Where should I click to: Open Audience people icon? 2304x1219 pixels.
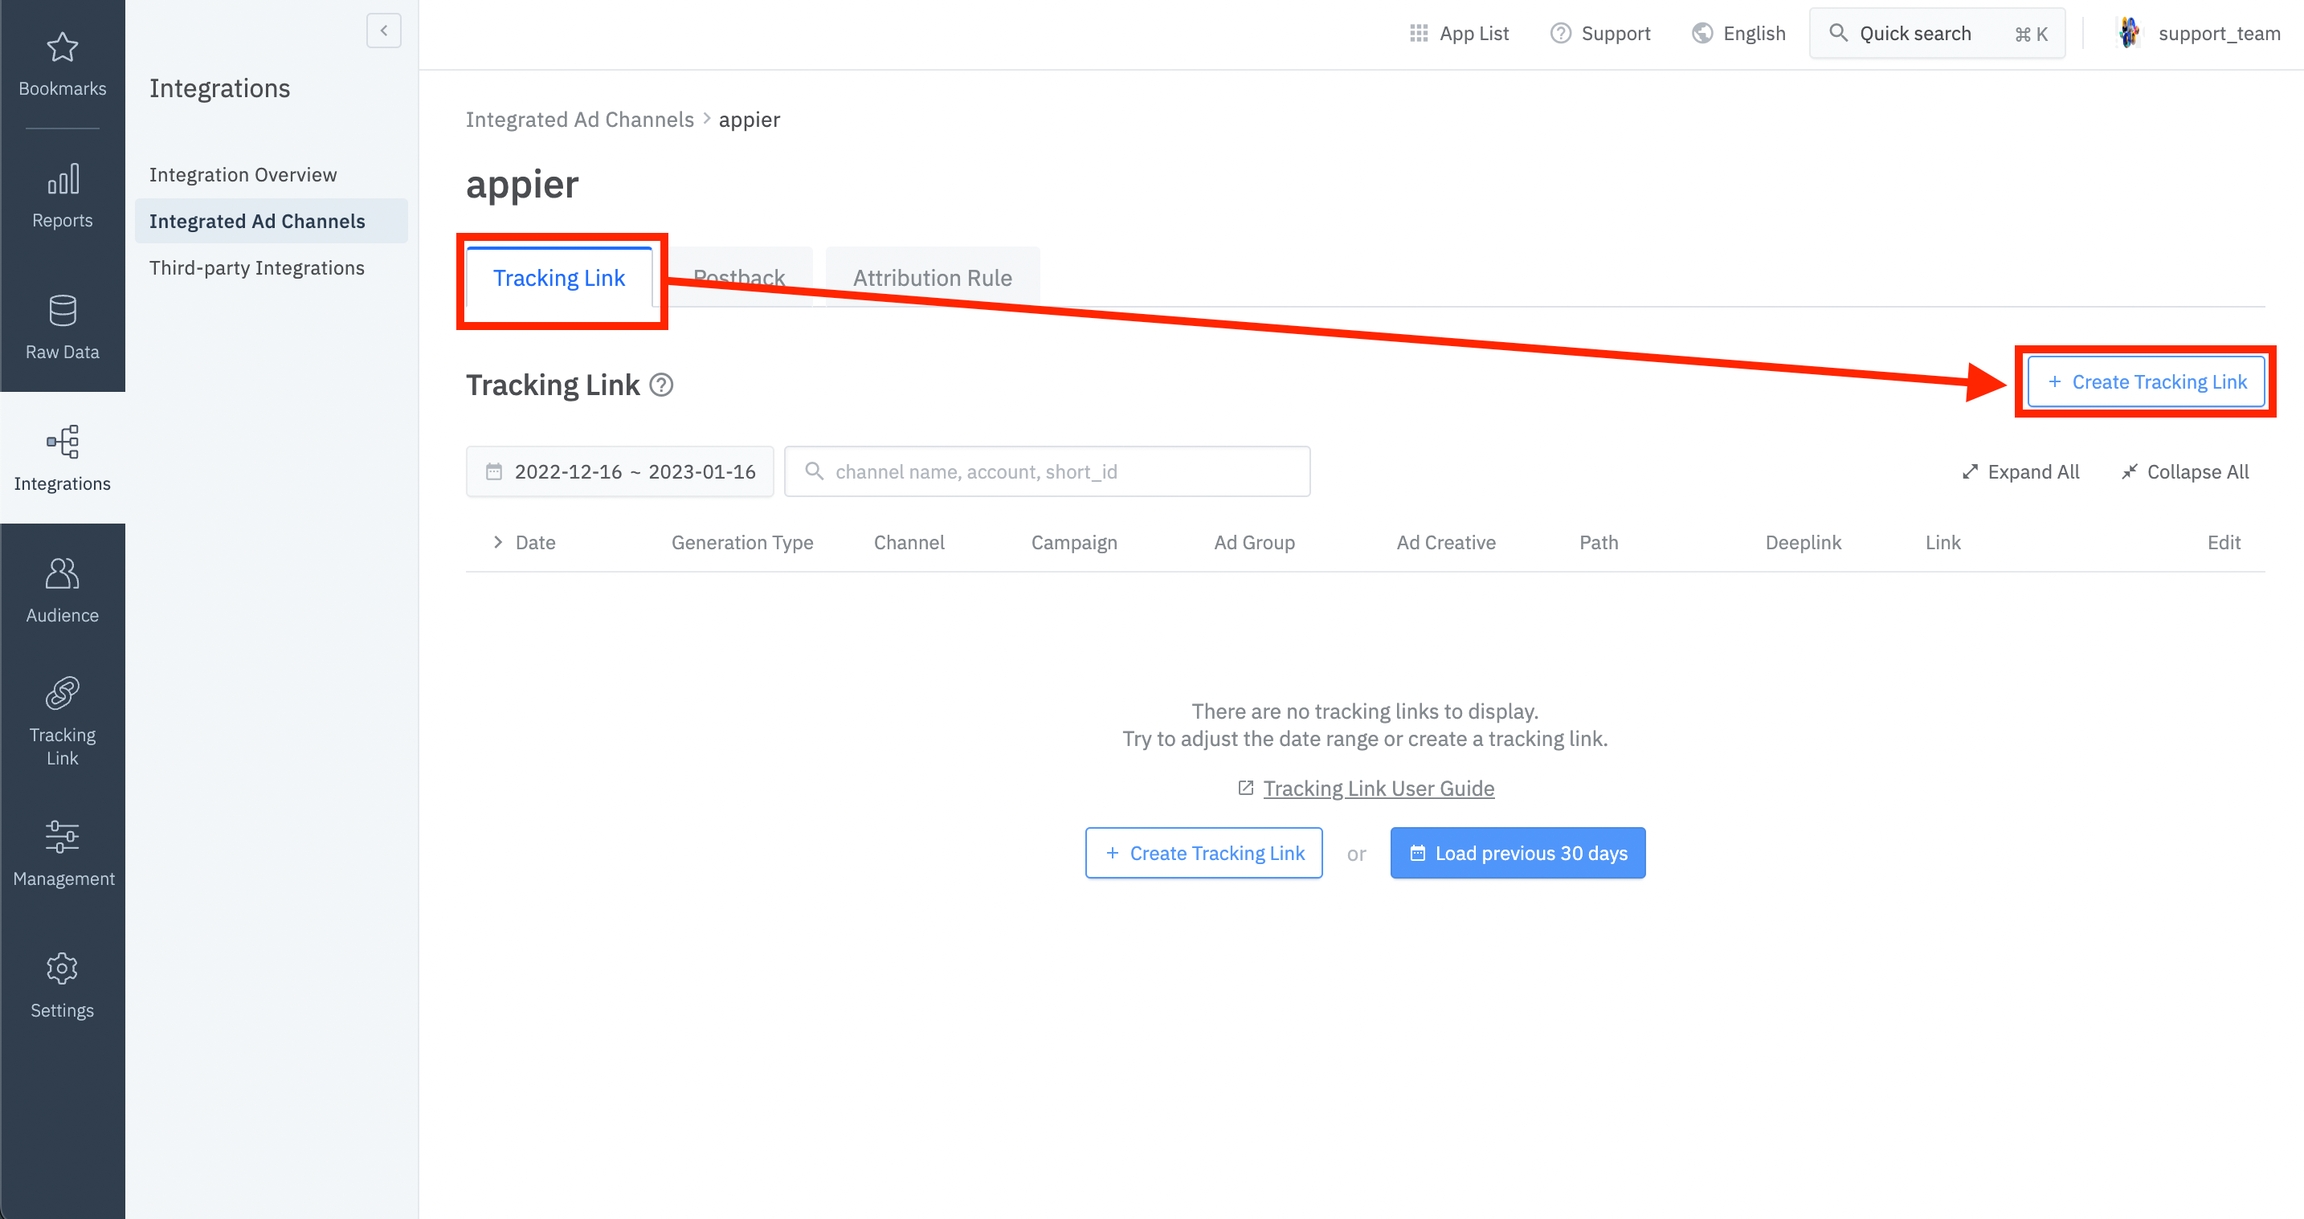(62, 574)
